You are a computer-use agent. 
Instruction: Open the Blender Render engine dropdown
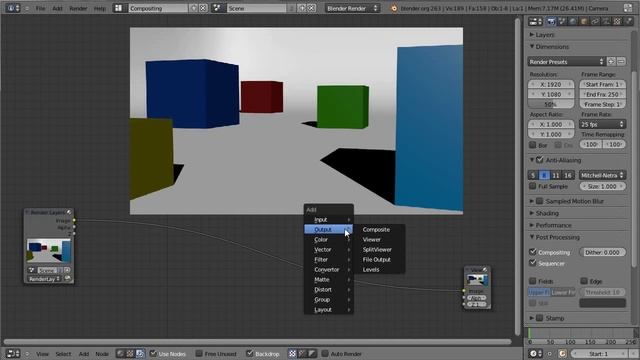point(353,8)
